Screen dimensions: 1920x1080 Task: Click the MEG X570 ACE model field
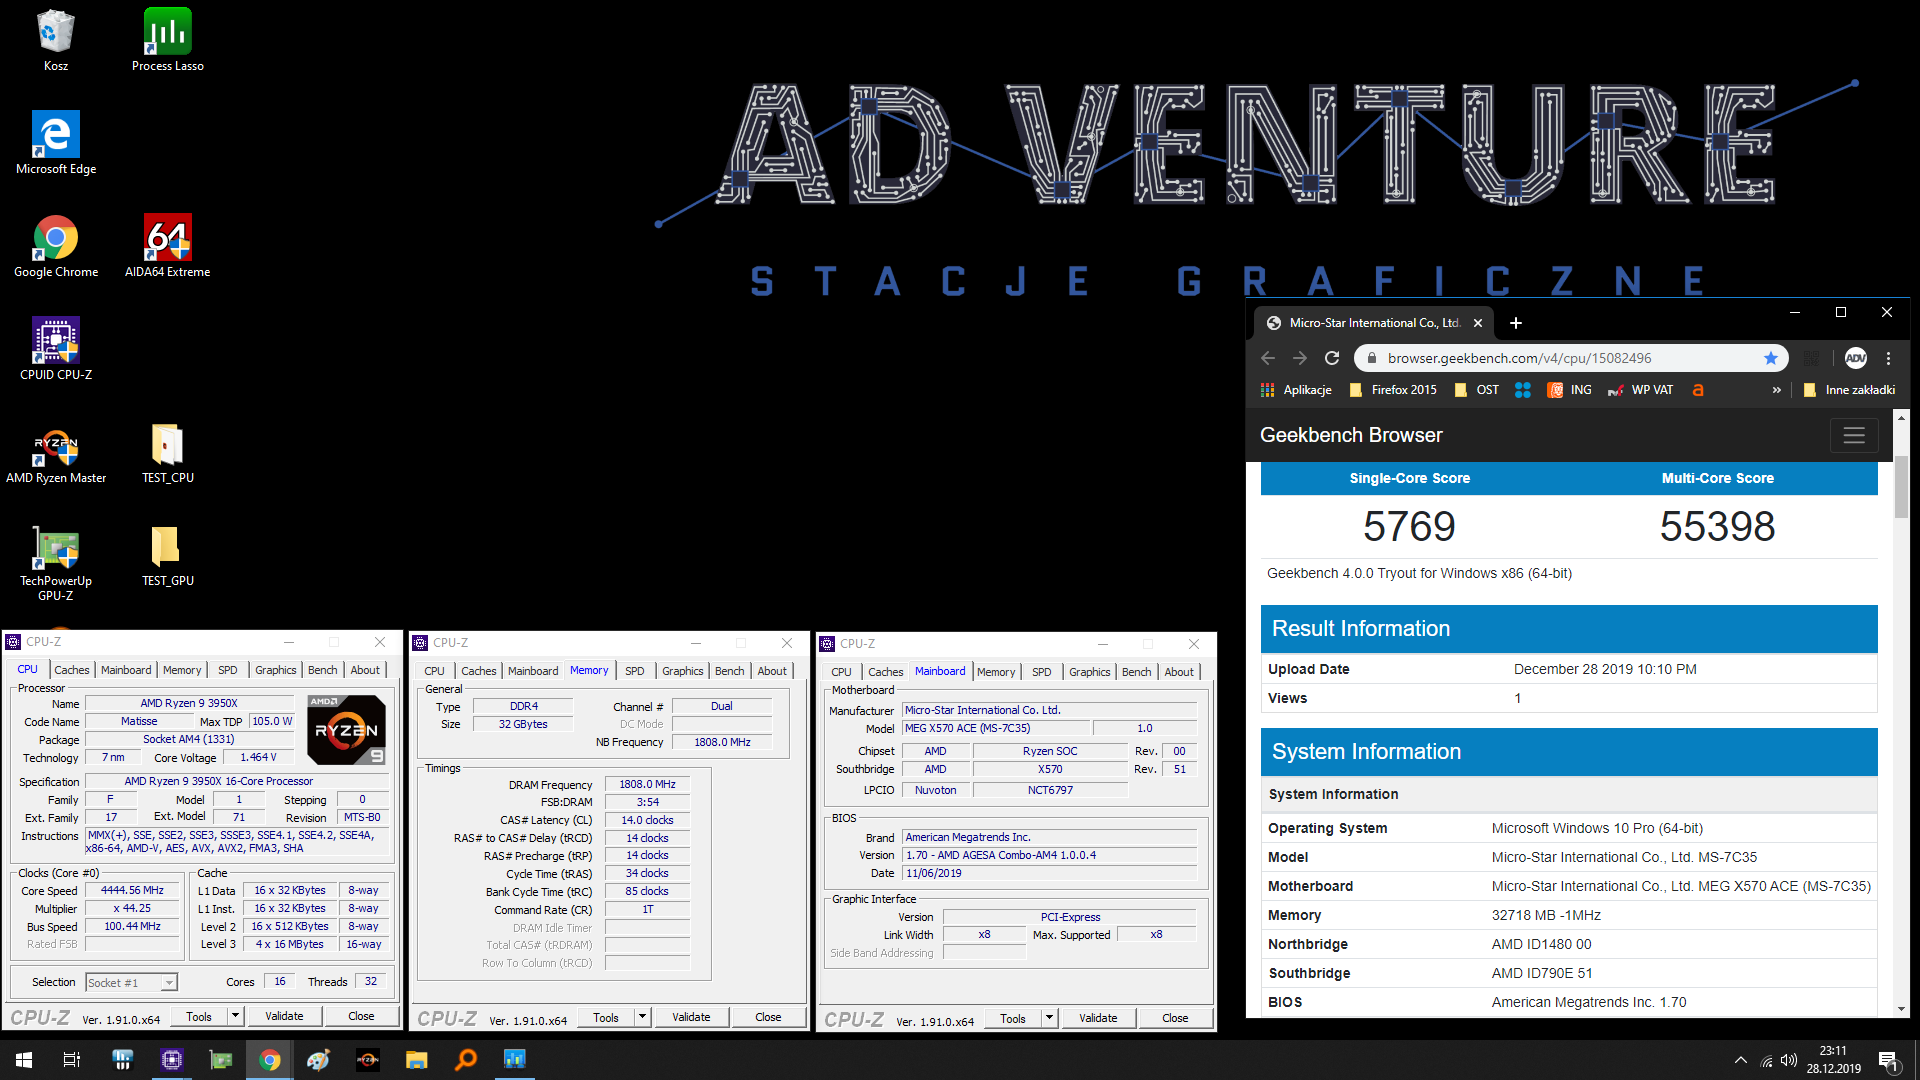[x=995, y=728]
